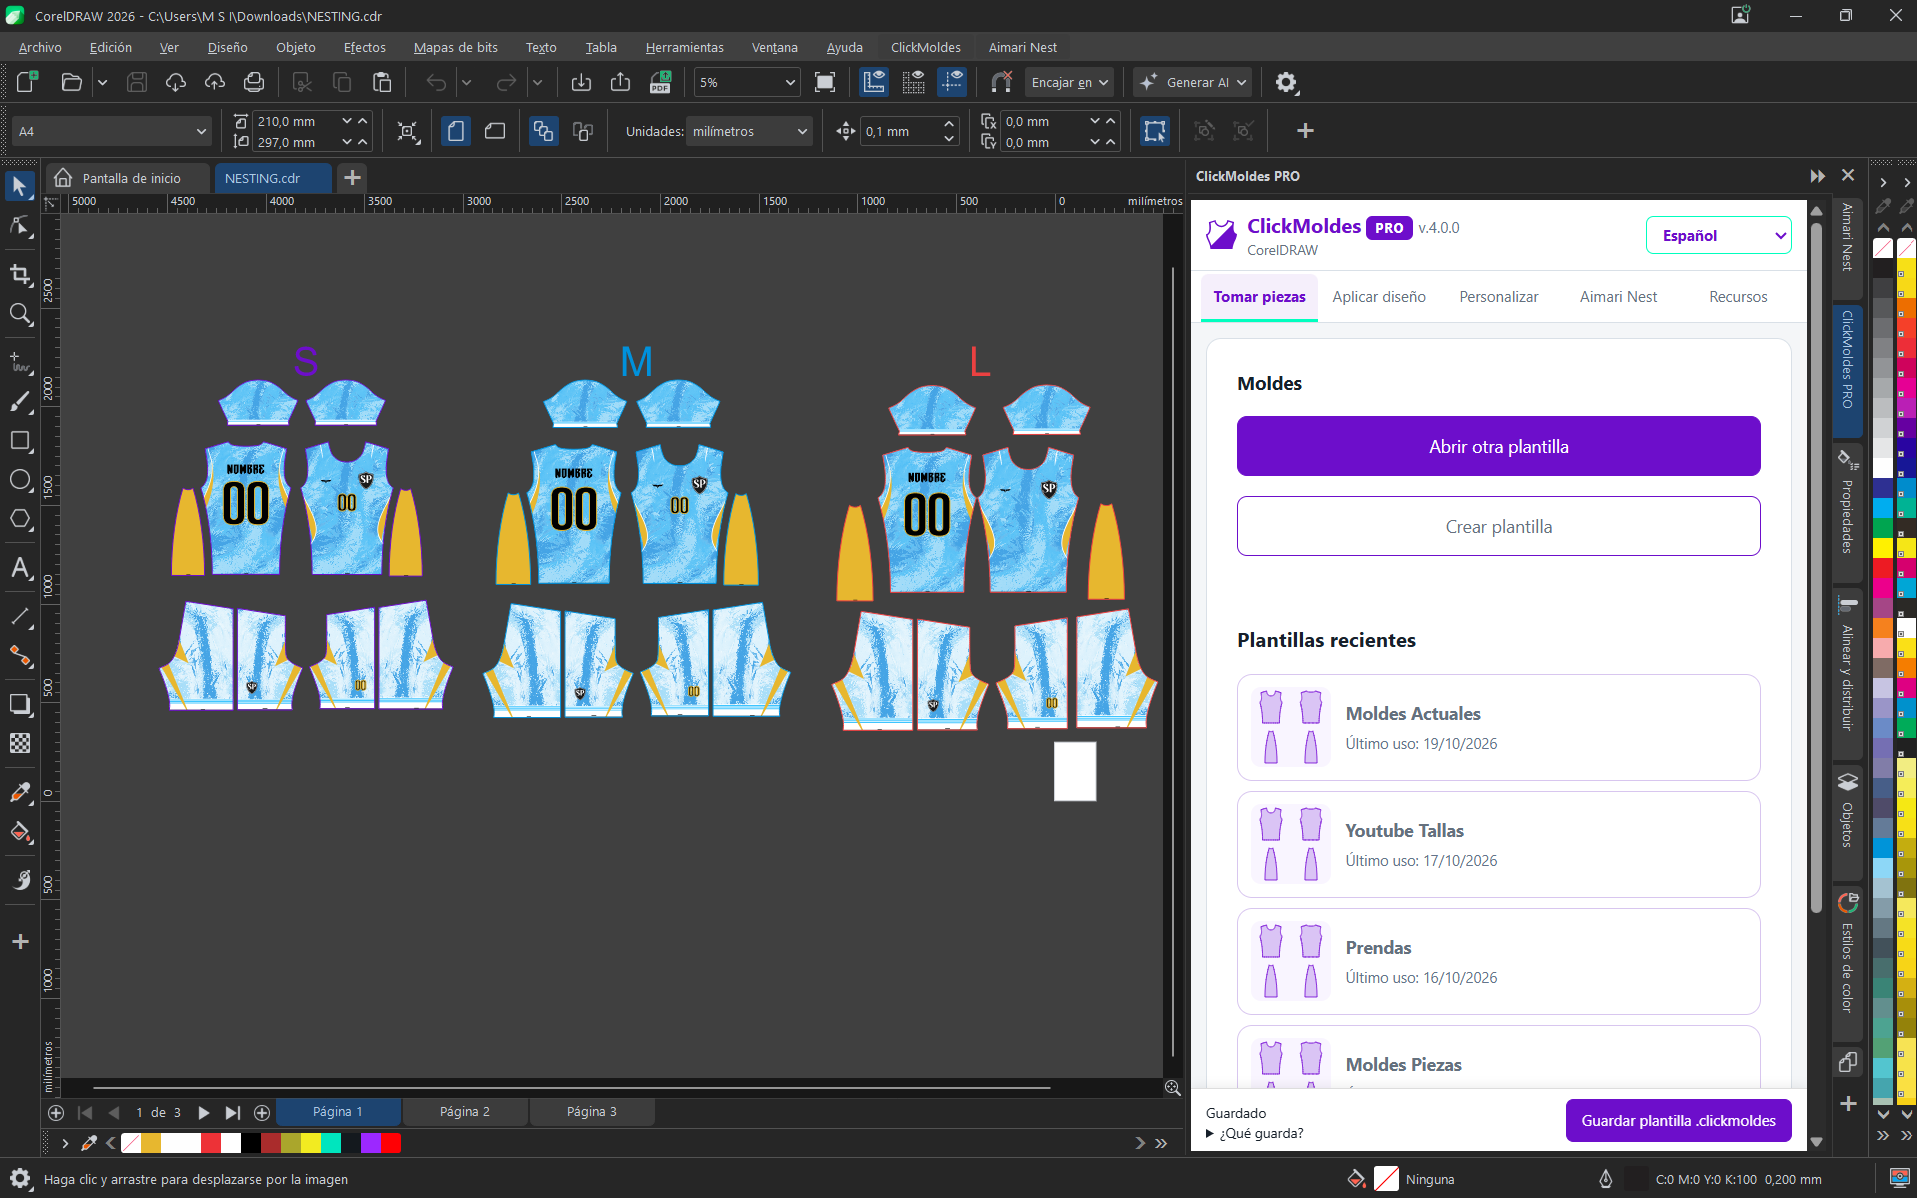Image resolution: width=1917 pixels, height=1198 pixels.
Task: Open the Options gear in toolbar
Action: click(1286, 82)
